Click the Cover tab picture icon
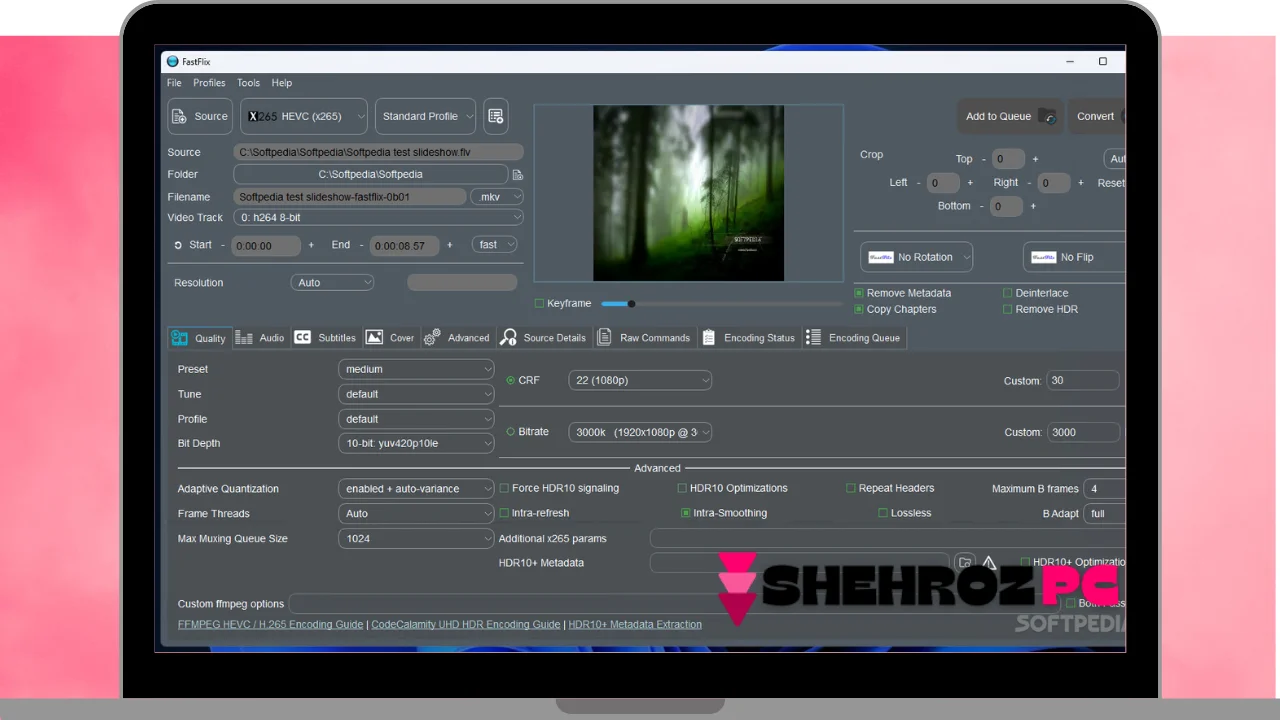The height and width of the screenshot is (720, 1280). pyautogui.click(x=375, y=338)
